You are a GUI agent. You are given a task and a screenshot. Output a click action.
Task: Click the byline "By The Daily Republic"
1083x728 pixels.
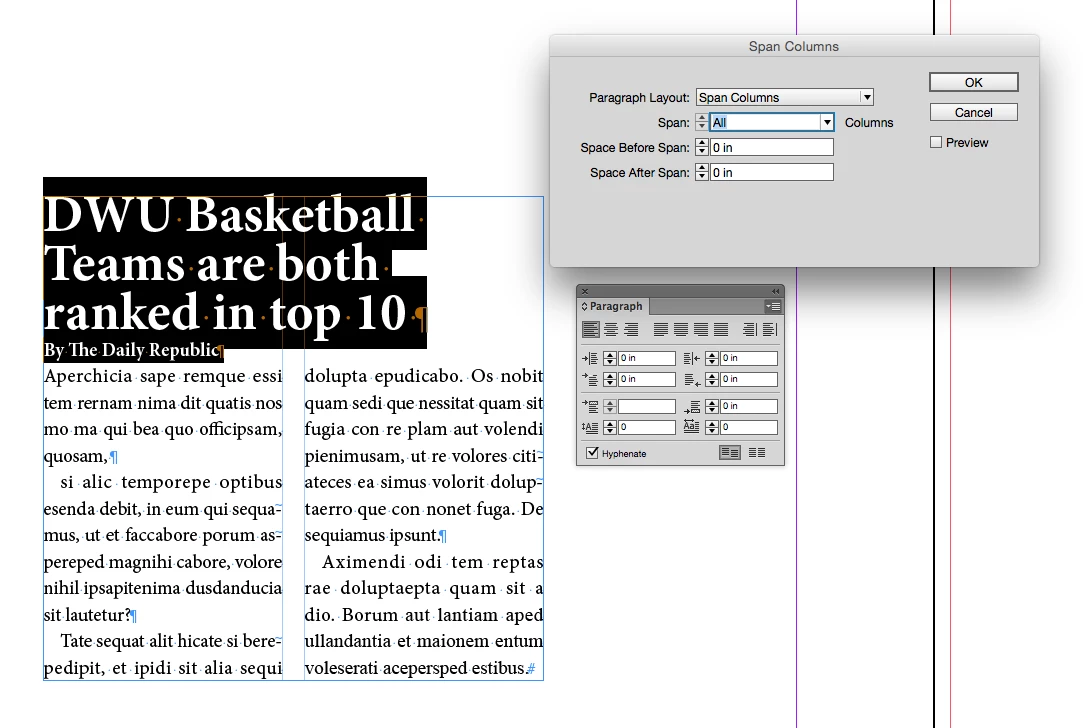pos(131,350)
